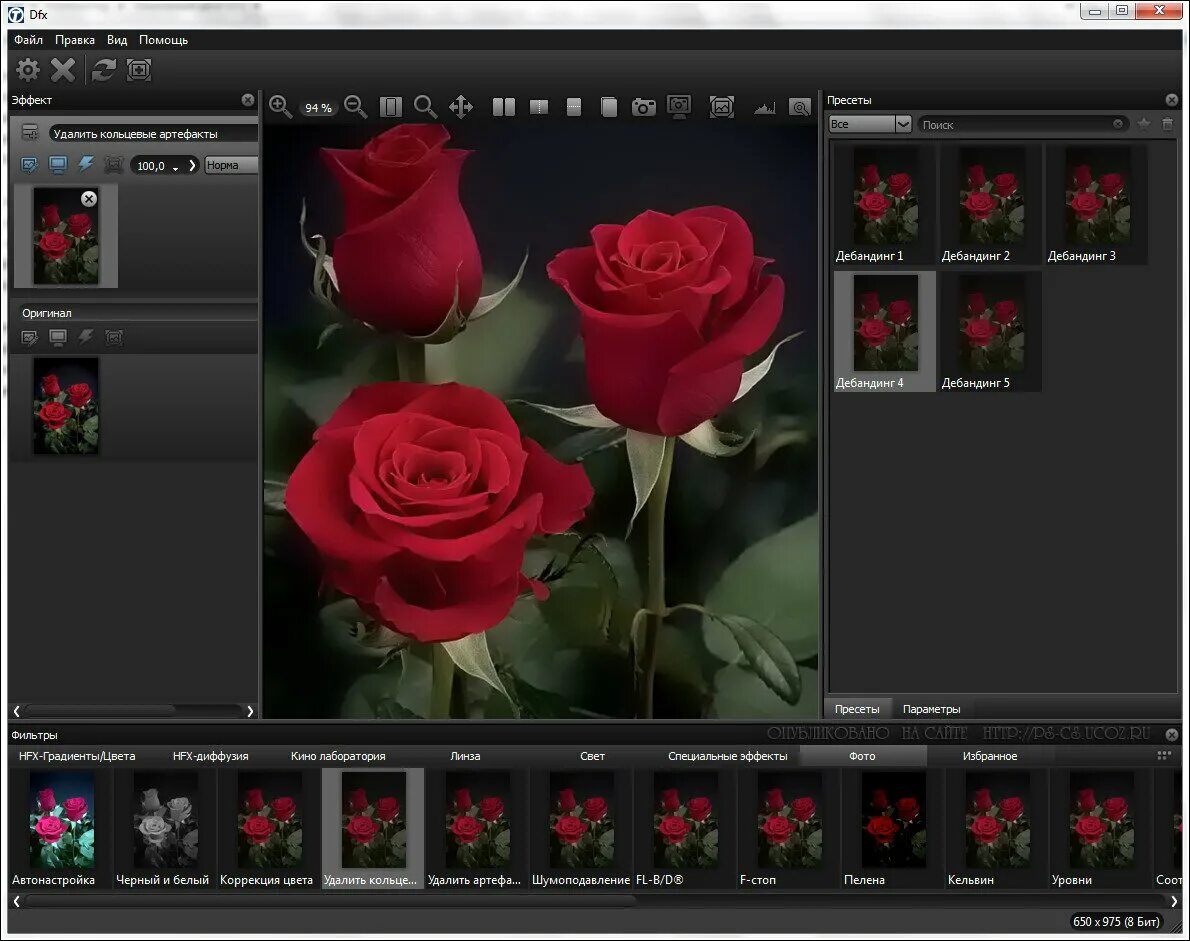The height and width of the screenshot is (941, 1190).
Task: Switch to the Параметры tab
Action: click(931, 709)
